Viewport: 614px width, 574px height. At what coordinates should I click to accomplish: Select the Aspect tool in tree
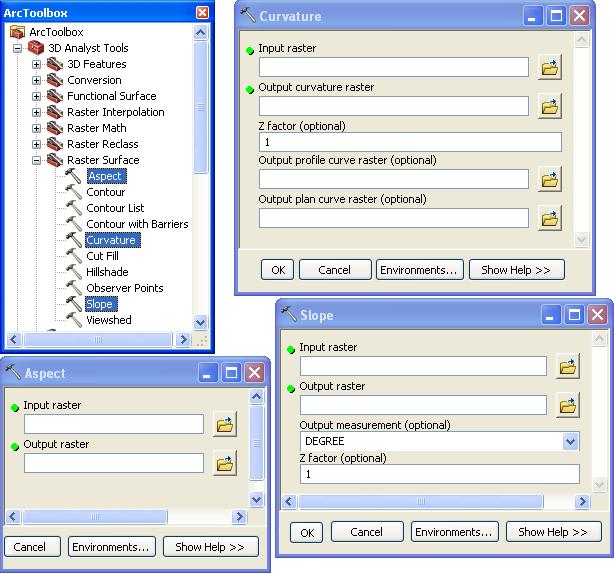point(107,176)
